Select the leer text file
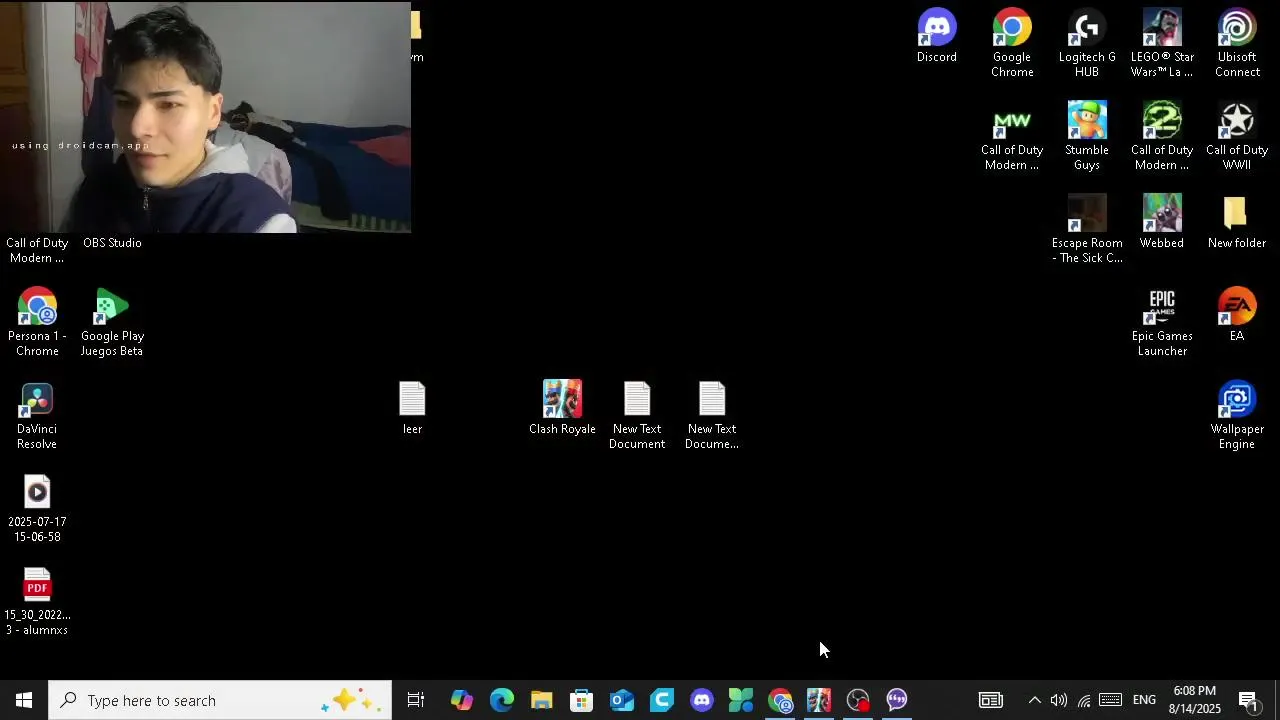This screenshot has height=720, width=1280. pos(412,409)
